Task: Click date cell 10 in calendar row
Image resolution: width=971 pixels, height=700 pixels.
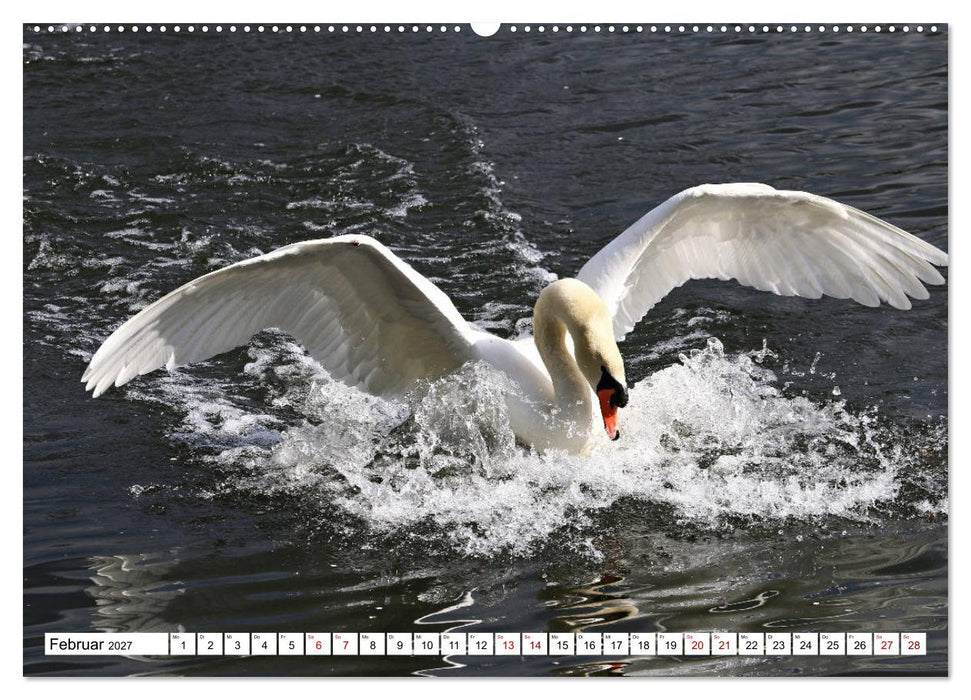Action: (x=427, y=644)
